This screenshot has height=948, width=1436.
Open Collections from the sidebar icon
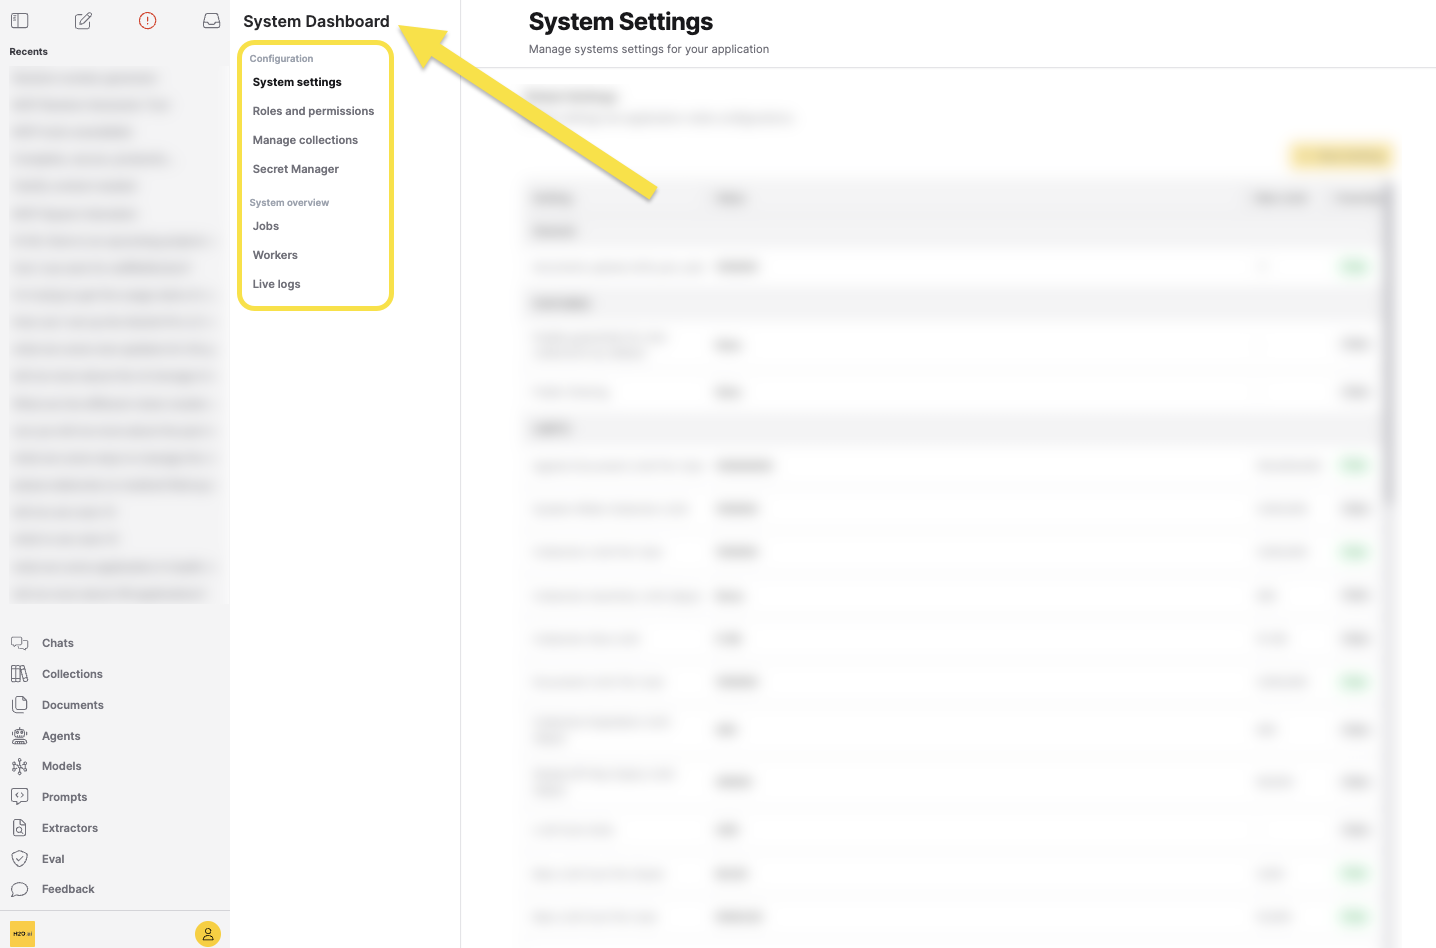click(19, 673)
